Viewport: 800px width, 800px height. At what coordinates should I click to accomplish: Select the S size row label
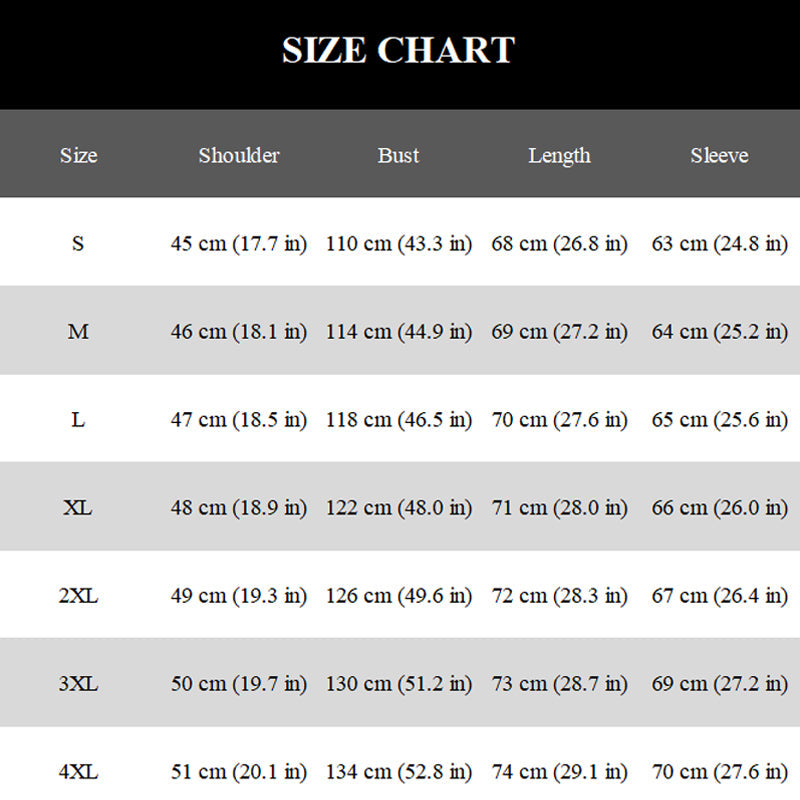(x=78, y=243)
